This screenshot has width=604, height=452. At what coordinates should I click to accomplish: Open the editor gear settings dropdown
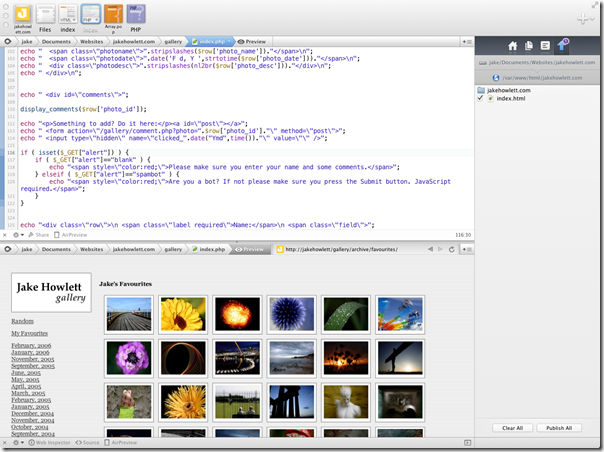tap(18, 235)
